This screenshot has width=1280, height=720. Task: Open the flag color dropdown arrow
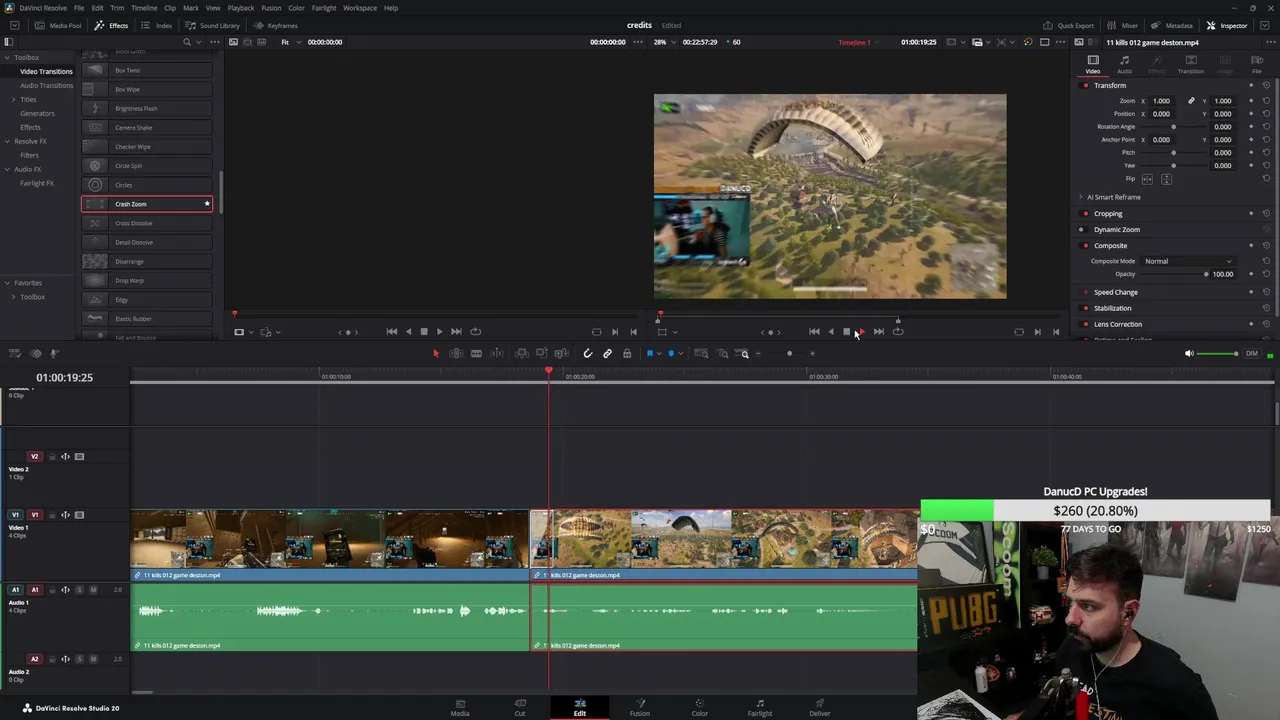[x=659, y=353]
